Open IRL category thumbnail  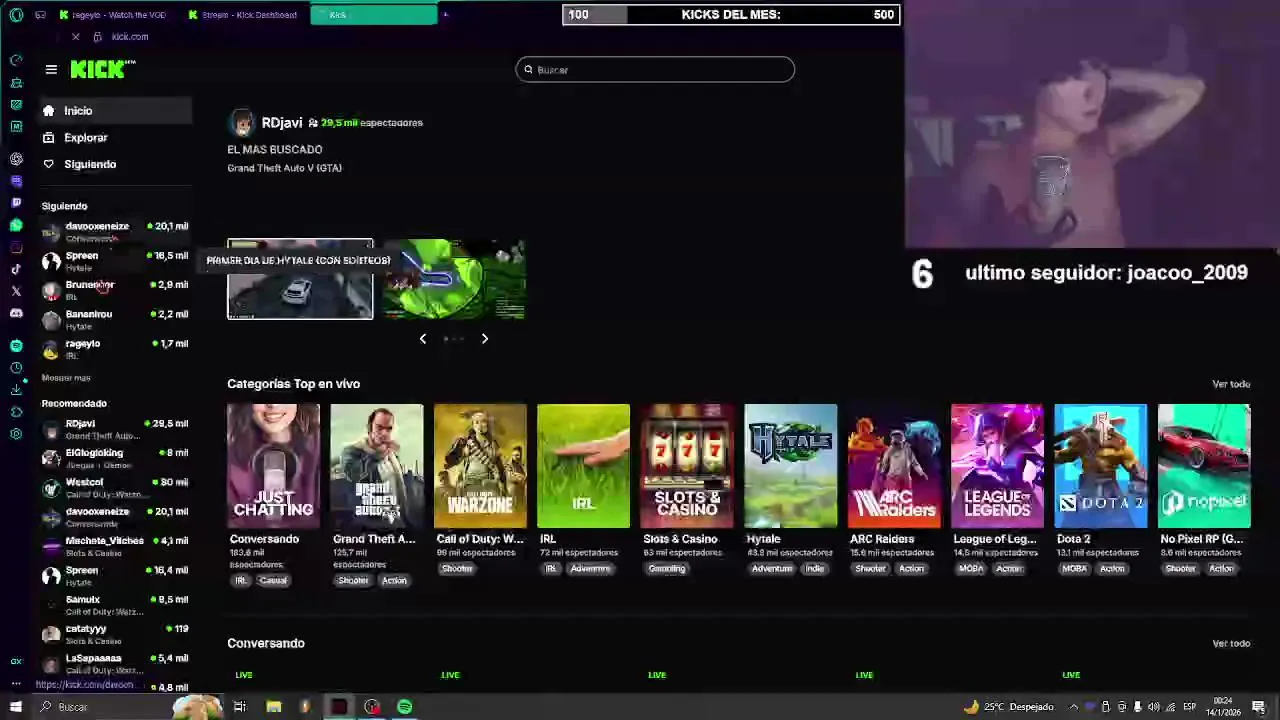(x=583, y=466)
